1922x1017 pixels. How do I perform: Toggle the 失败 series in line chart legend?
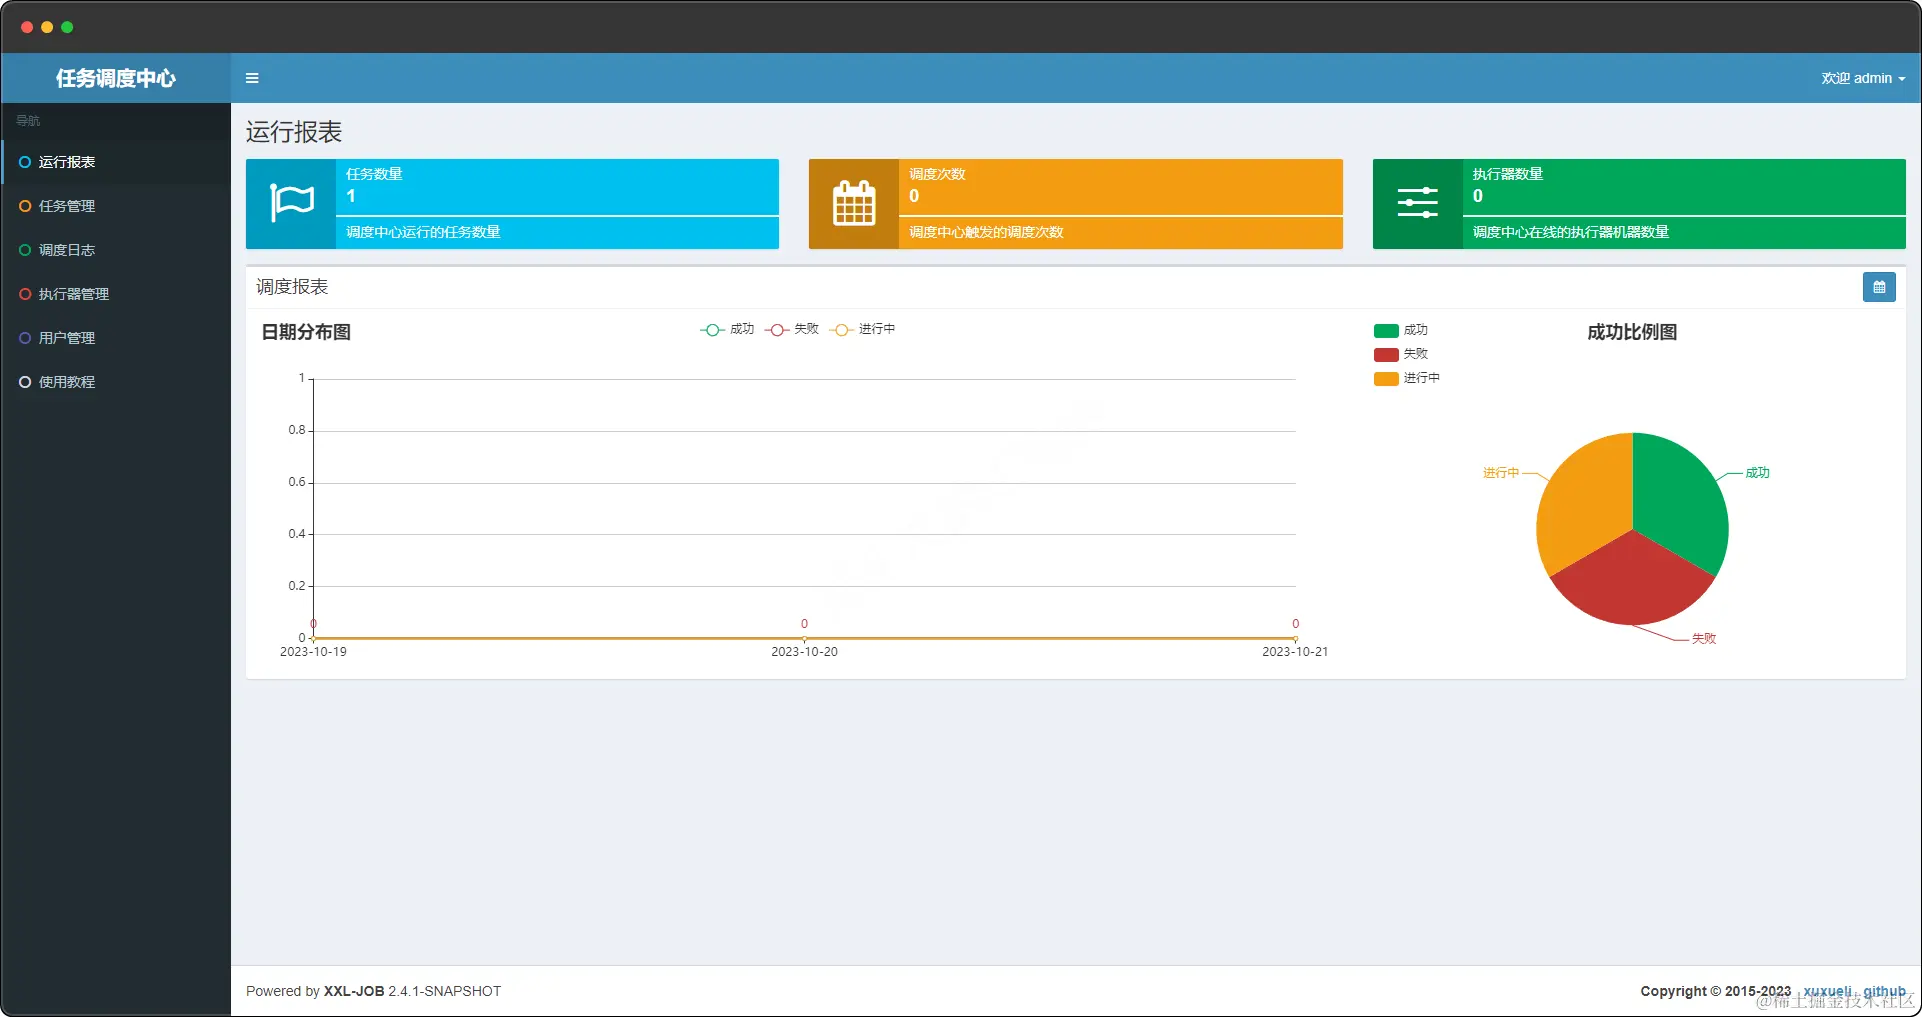pos(792,329)
